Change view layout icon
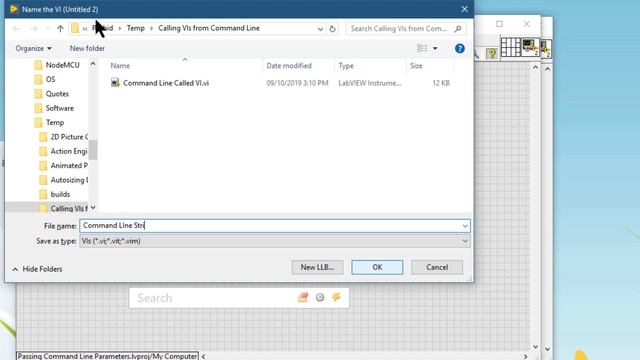The height and width of the screenshot is (360, 640). pyautogui.click(x=422, y=48)
